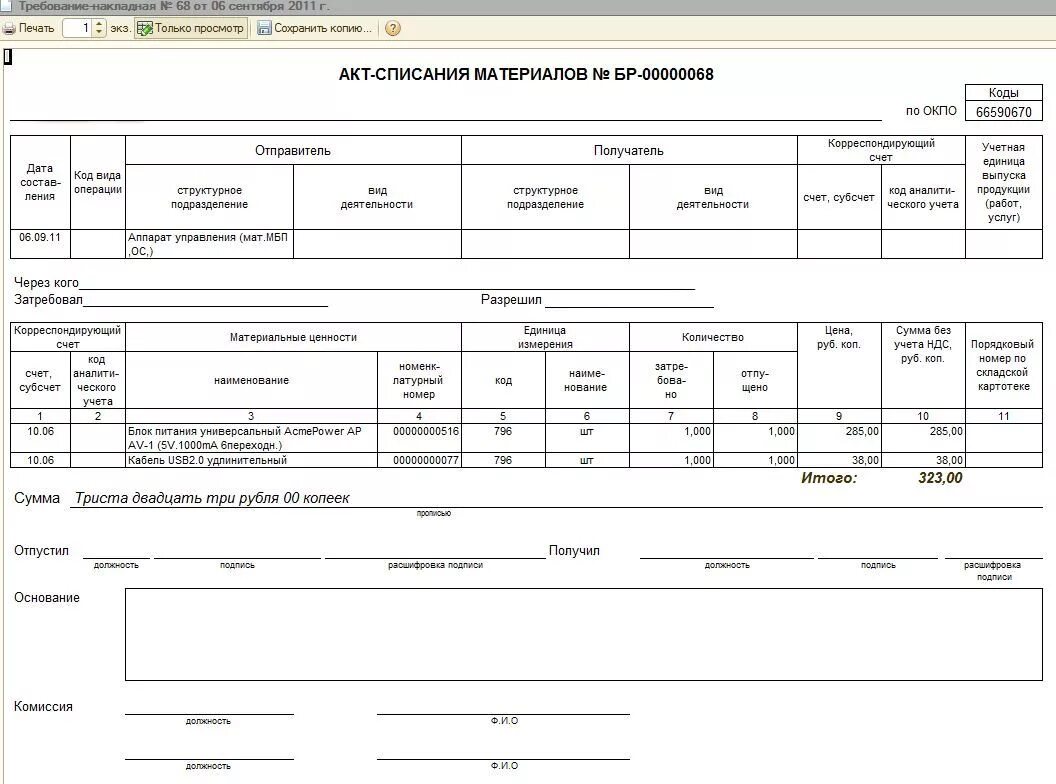Click the copies count input field
The width and height of the screenshot is (1056, 784).
click(77, 28)
